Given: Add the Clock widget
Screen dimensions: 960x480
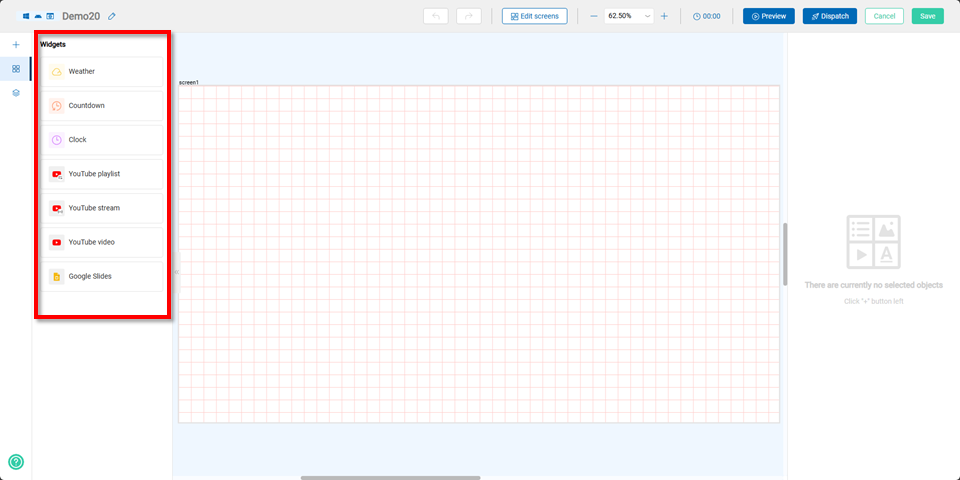Looking at the screenshot, I should pyautogui.click(x=102, y=140).
